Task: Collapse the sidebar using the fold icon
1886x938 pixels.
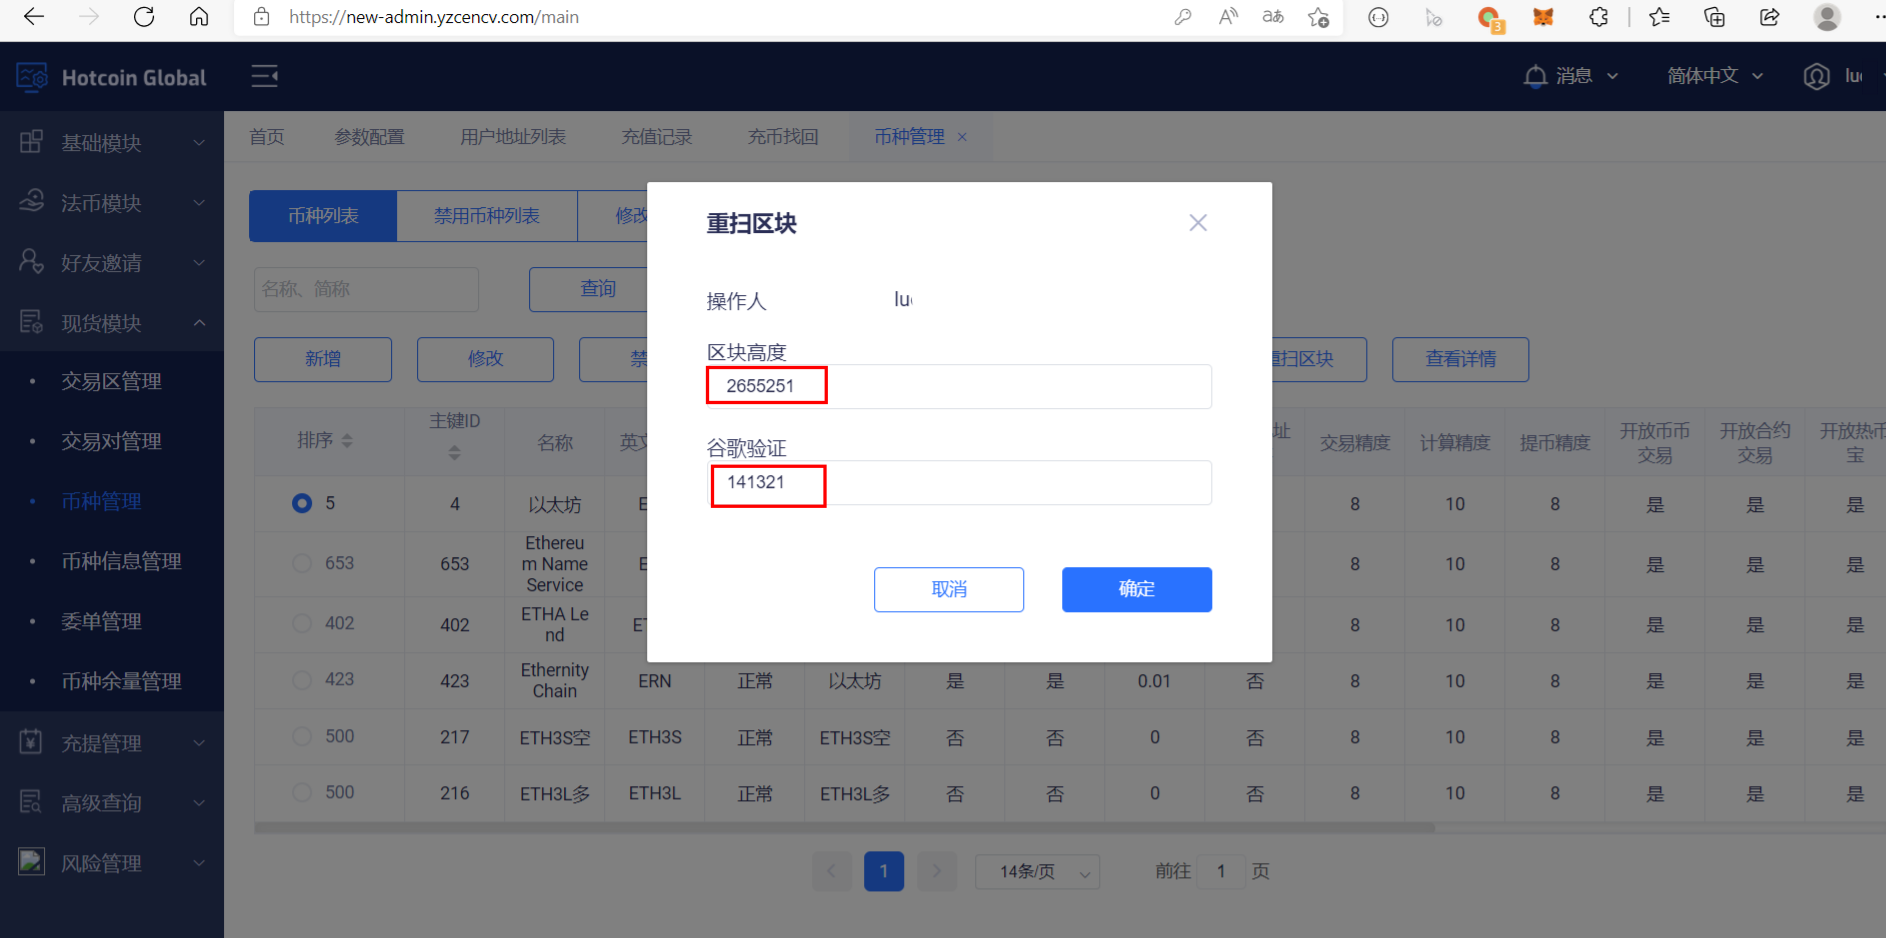Action: (x=264, y=75)
